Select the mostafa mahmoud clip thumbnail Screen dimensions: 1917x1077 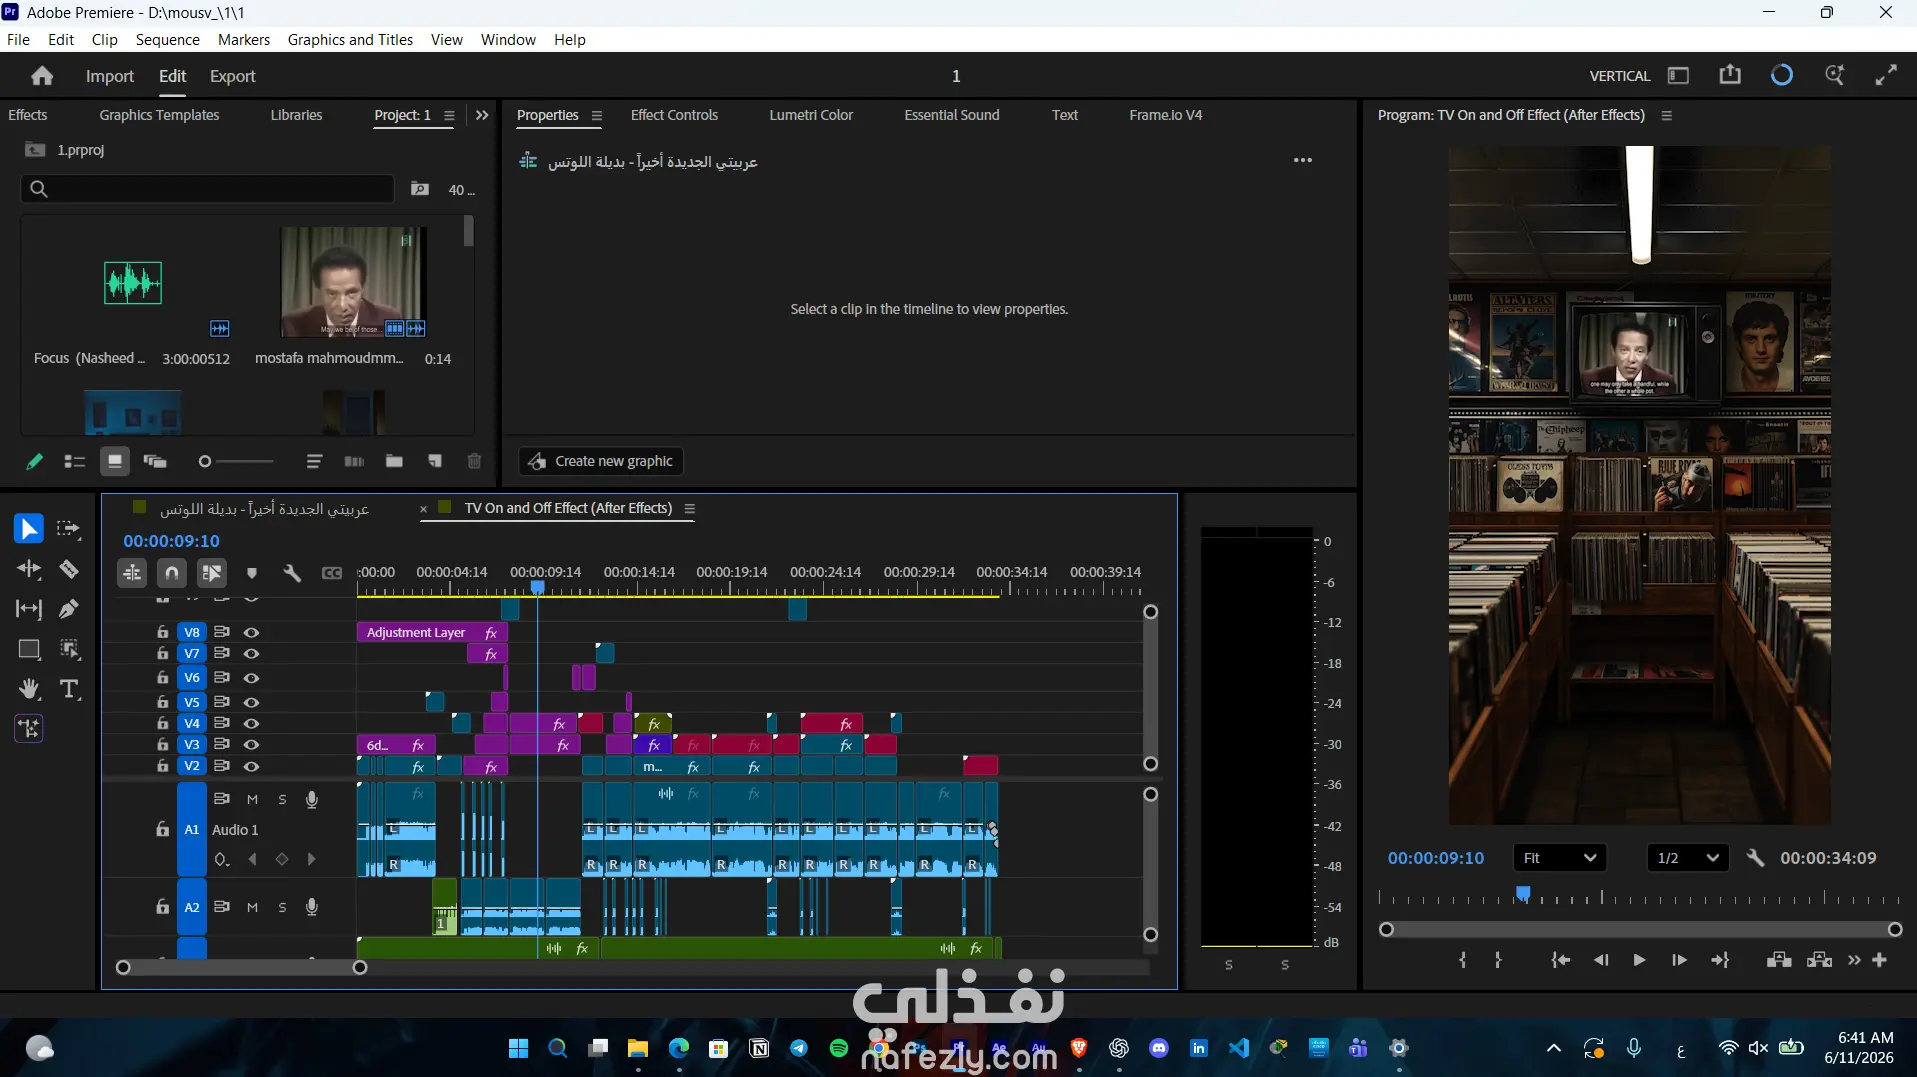(353, 282)
